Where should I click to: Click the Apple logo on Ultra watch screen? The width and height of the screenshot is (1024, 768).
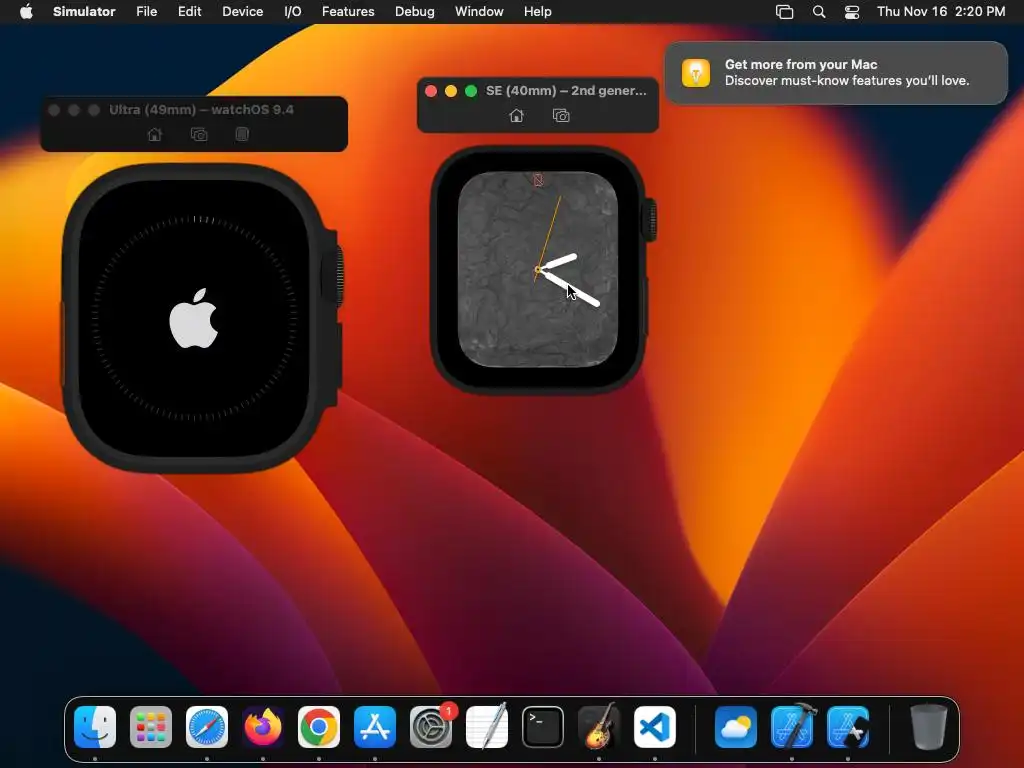tap(193, 318)
